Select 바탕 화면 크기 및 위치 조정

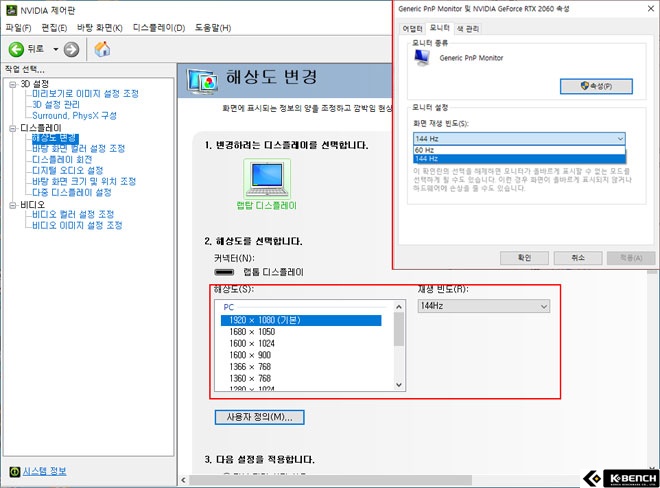click(x=84, y=181)
